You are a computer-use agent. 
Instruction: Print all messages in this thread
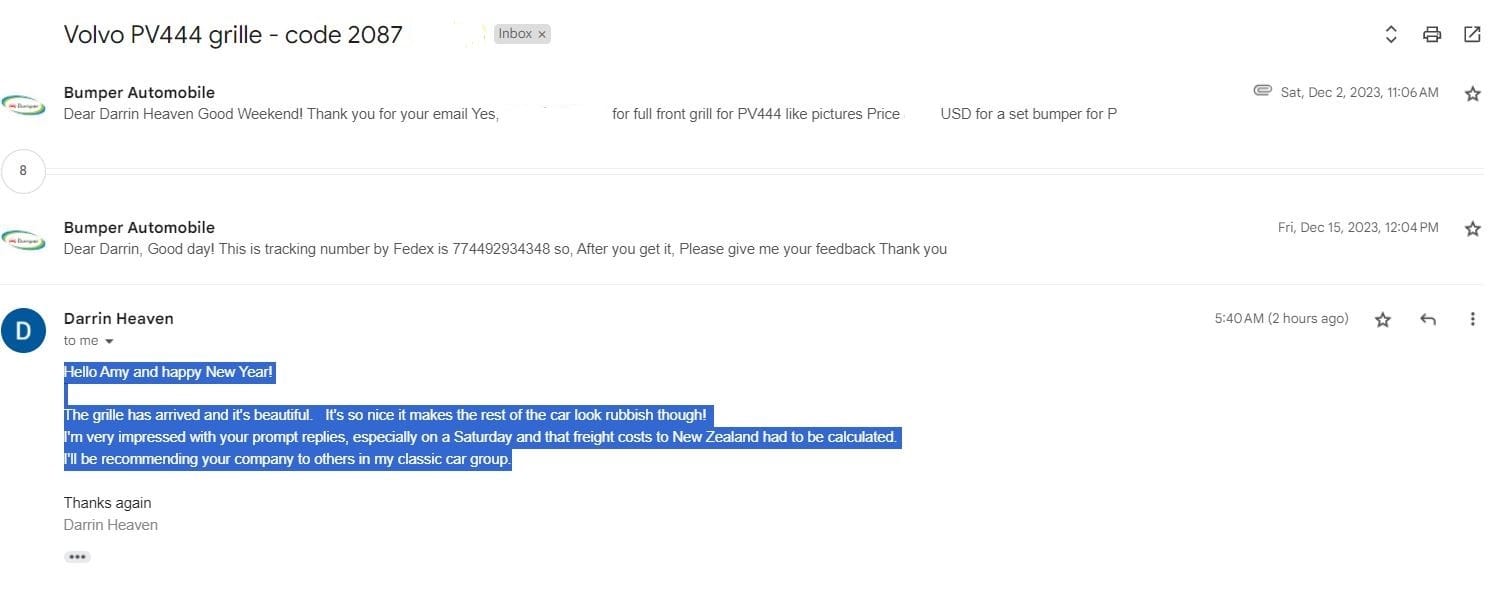coord(1432,35)
